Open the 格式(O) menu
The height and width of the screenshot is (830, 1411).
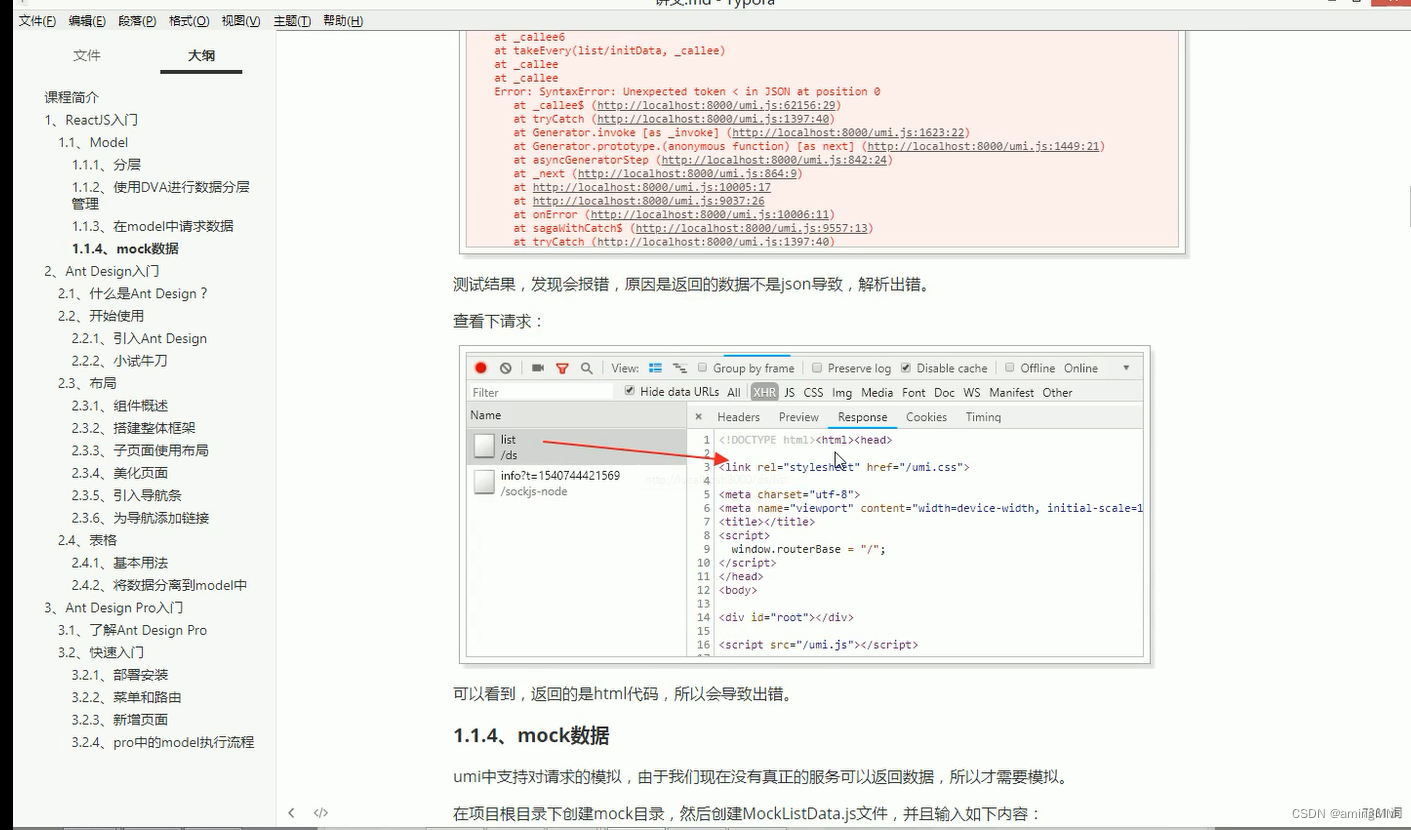[x=189, y=21]
